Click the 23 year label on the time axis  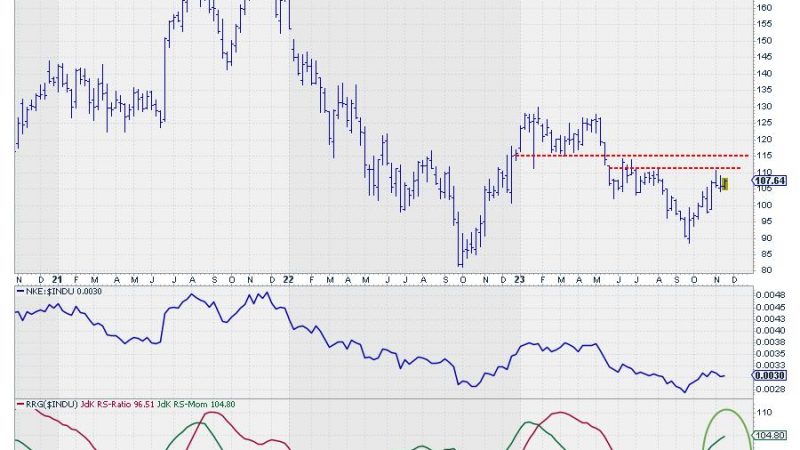pyautogui.click(x=519, y=280)
